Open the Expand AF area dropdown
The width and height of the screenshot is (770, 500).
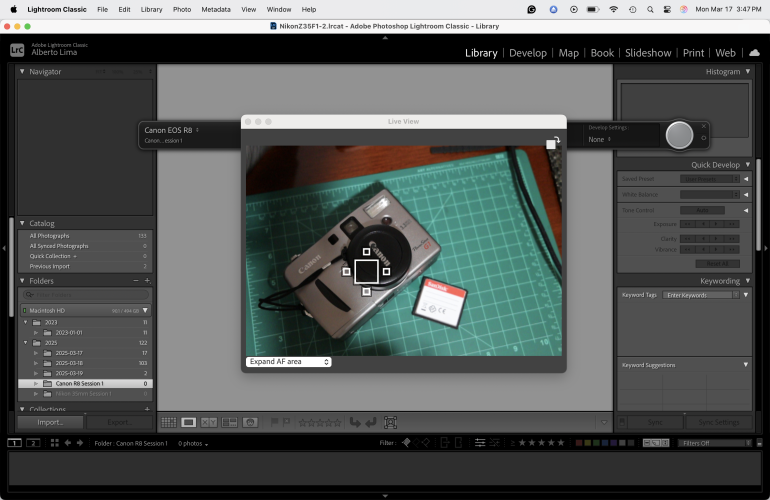289,361
